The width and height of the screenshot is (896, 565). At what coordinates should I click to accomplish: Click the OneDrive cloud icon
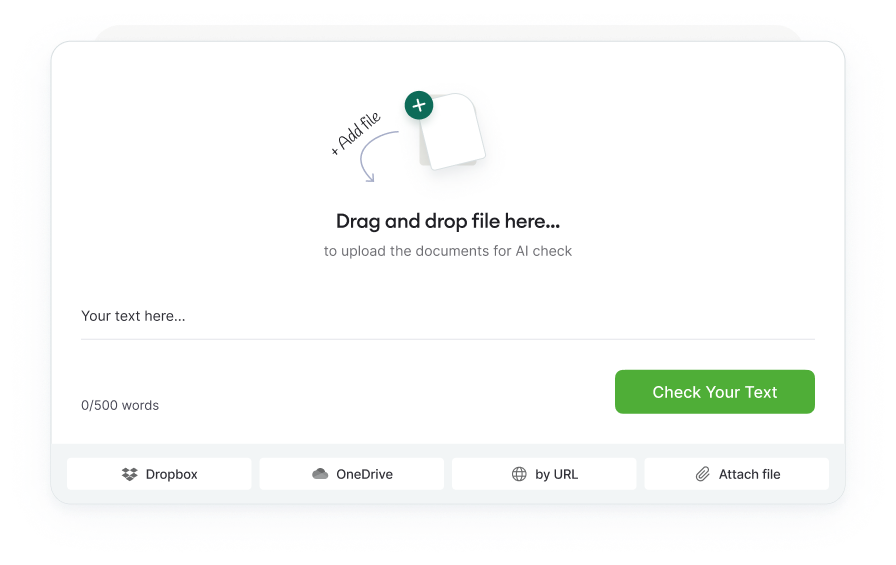tap(320, 474)
